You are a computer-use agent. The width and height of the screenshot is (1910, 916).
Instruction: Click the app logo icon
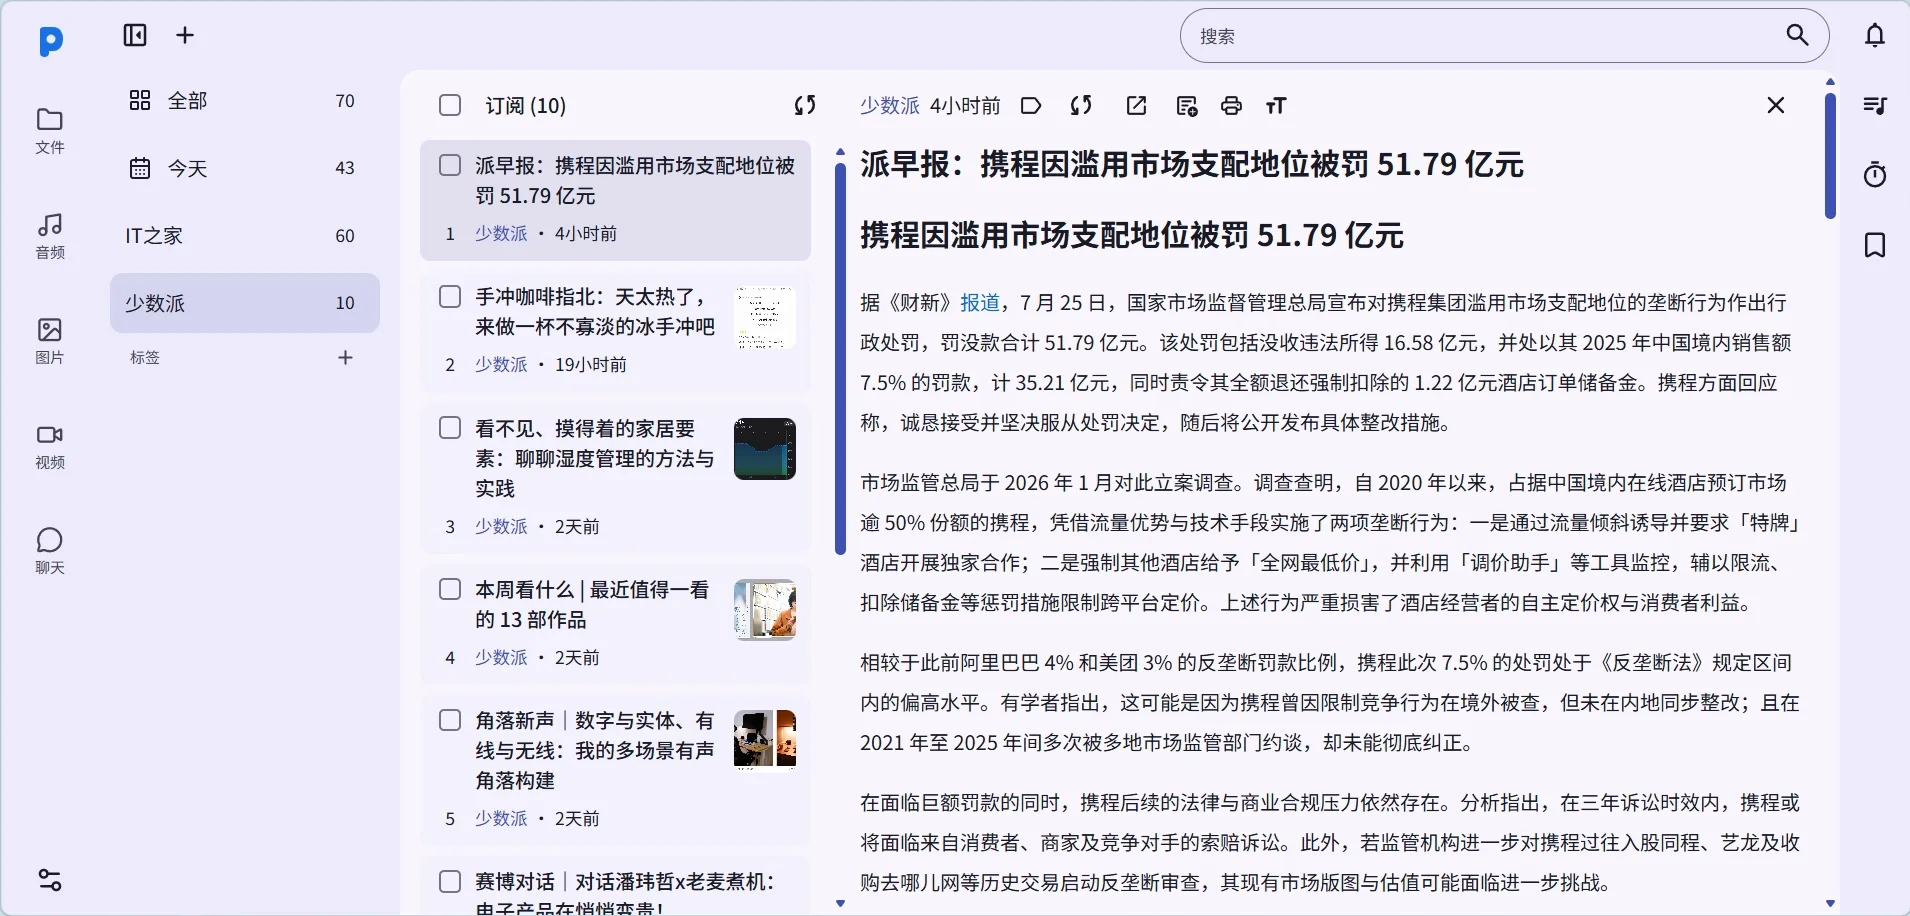click(x=51, y=41)
